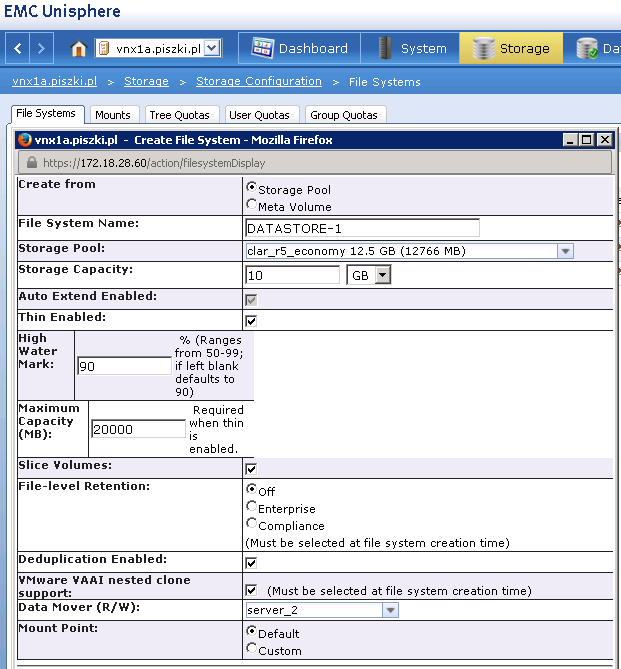Screen dimensions: 621x669
Task: Open the Dashboard menu
Action: [x=299, y=48]
